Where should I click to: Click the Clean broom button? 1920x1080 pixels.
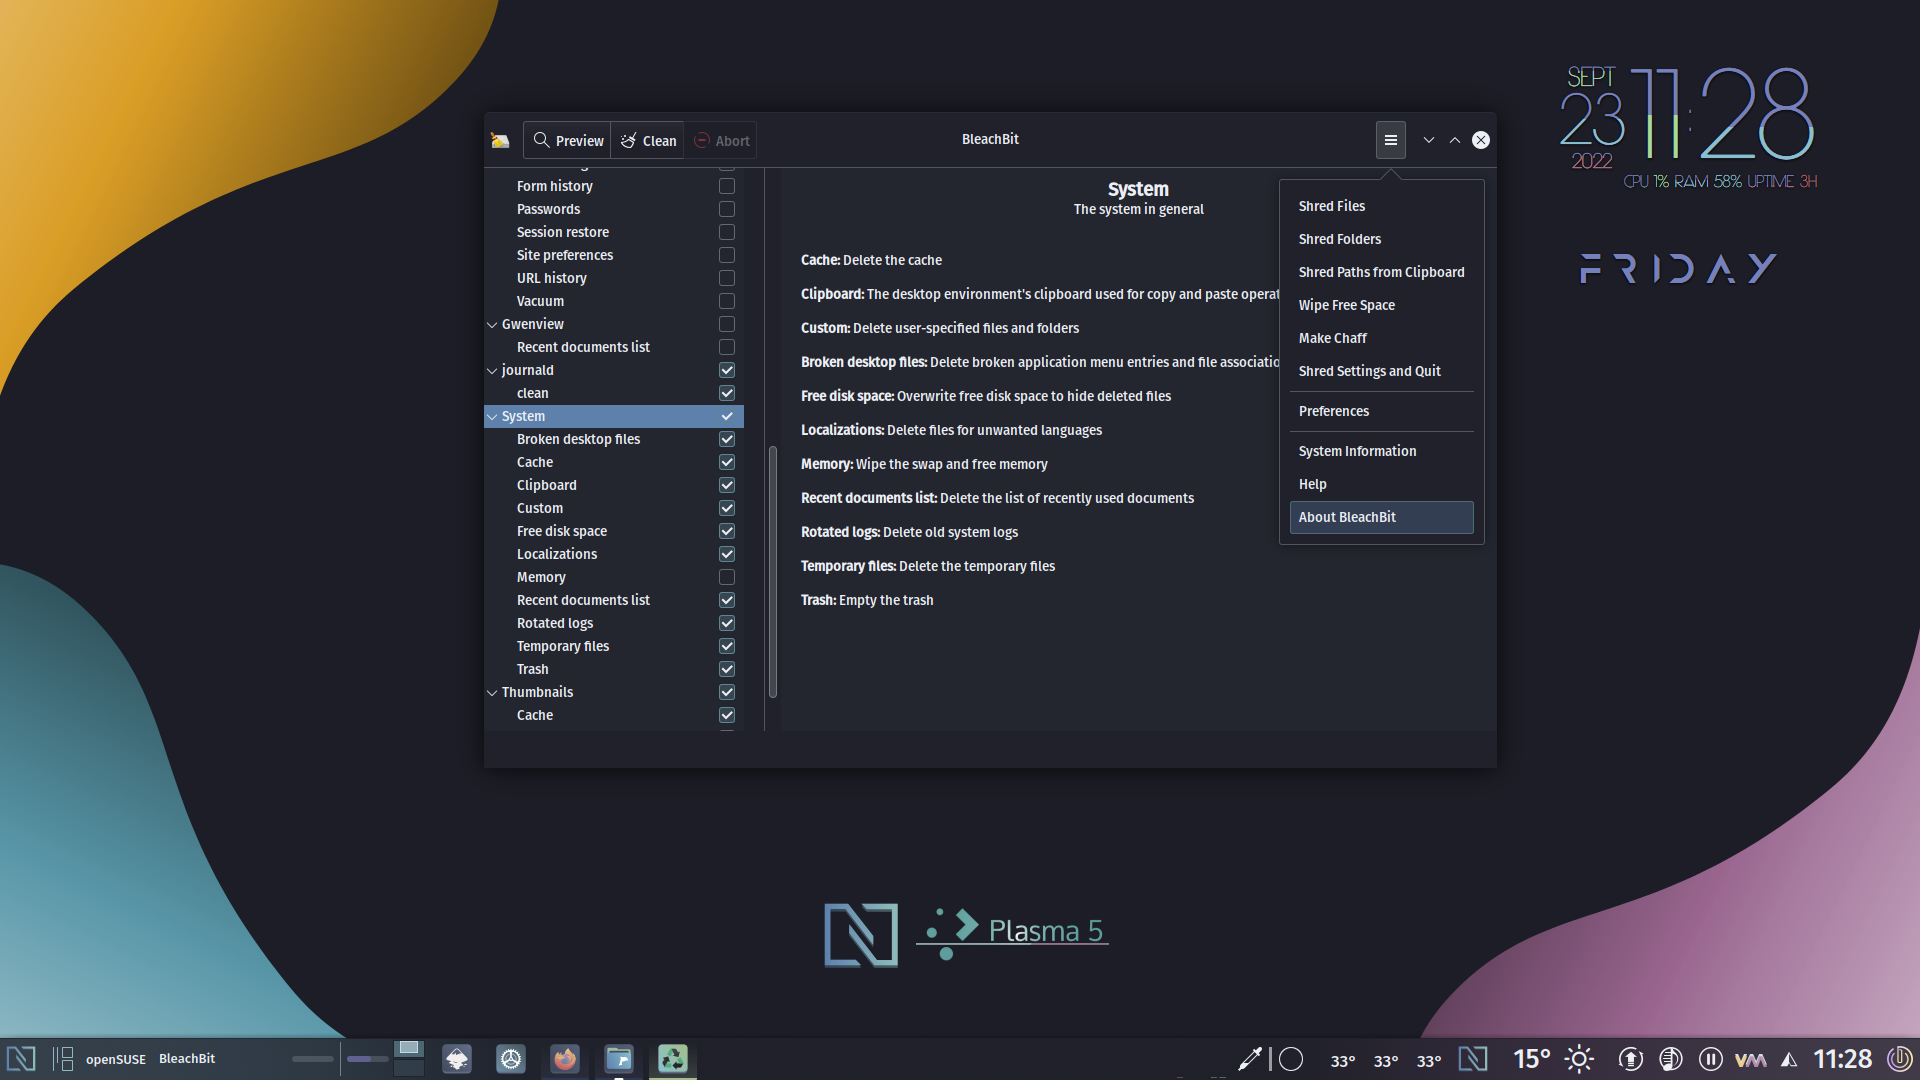click(x=648, y=140)
